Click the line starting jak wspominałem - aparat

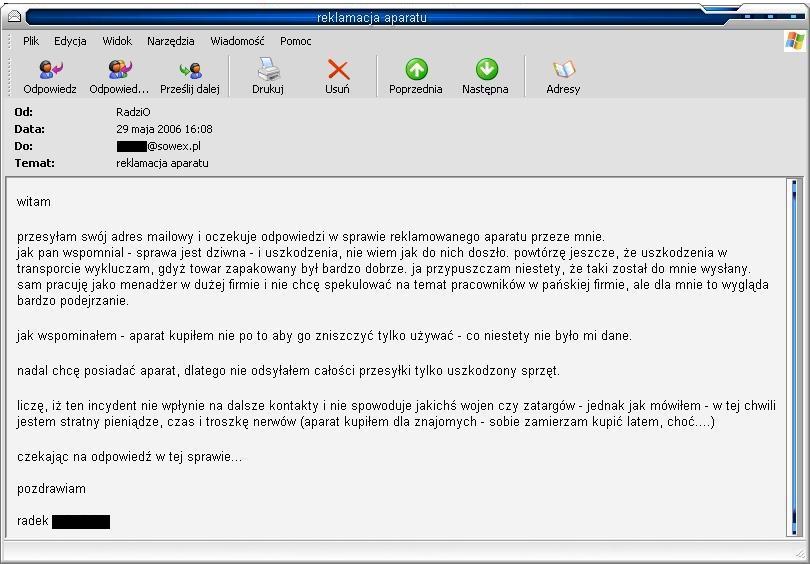(x=324, y=336)
